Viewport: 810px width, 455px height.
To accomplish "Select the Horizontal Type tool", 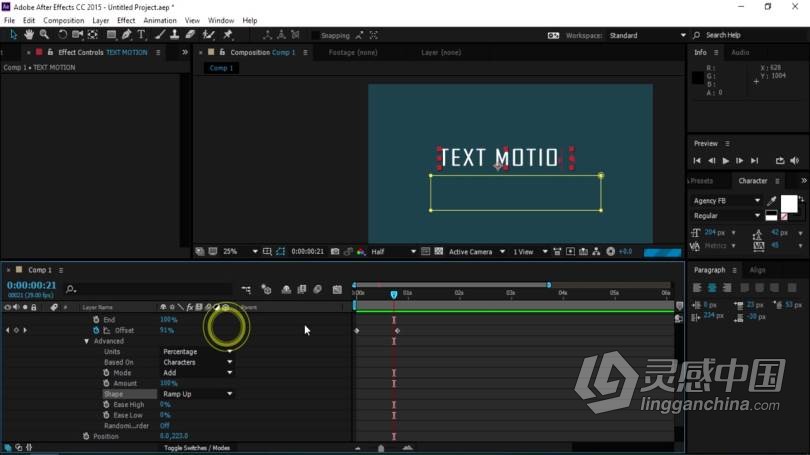I will pos(142,35).
